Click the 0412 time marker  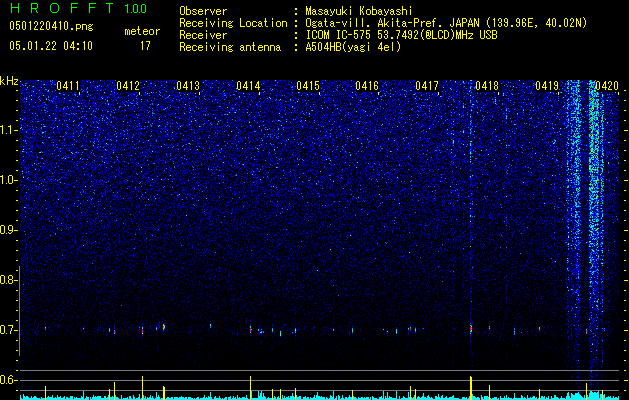(x=128, y=86)
